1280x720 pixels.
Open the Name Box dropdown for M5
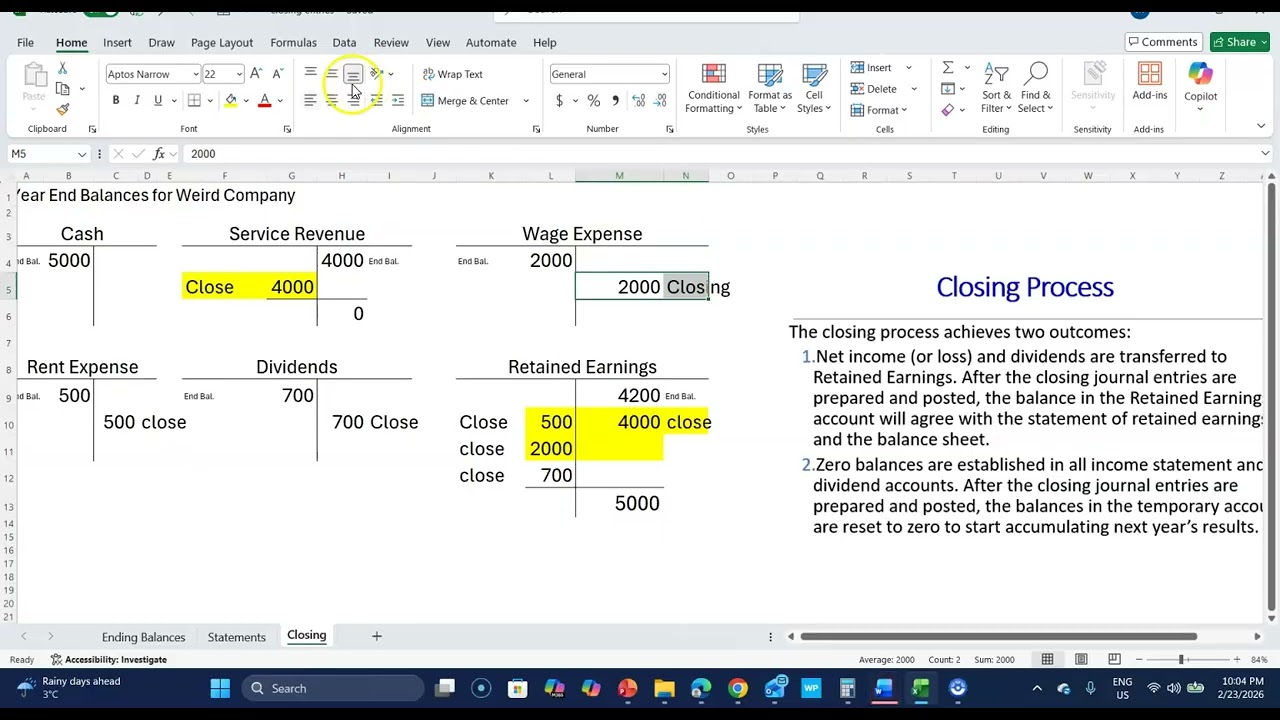[x=81, y=154]
